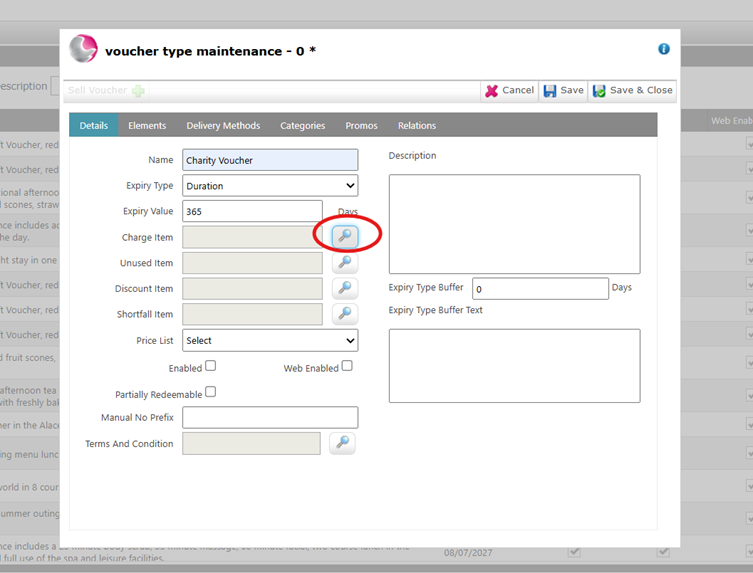Screen dimensions: 753x573
Task: Open the Charge Item lookup magnifier
Action: pos(345,236)
